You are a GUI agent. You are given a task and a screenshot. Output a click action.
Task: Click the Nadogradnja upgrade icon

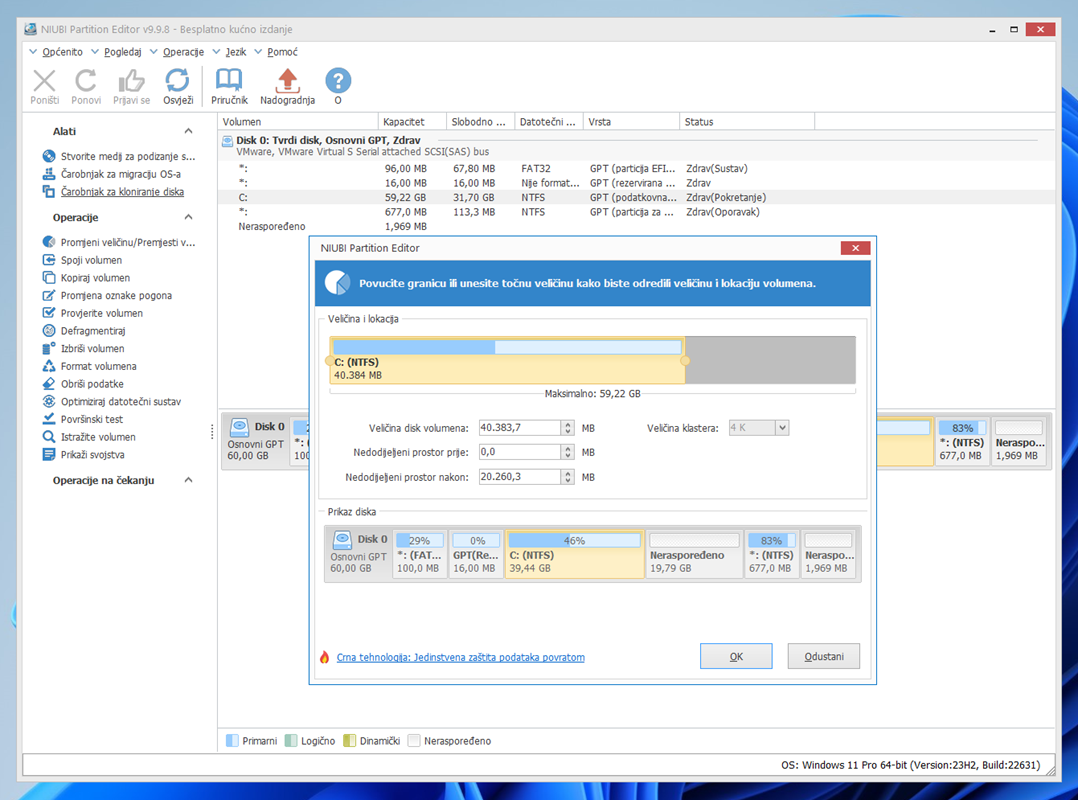[x=287, y=86]
